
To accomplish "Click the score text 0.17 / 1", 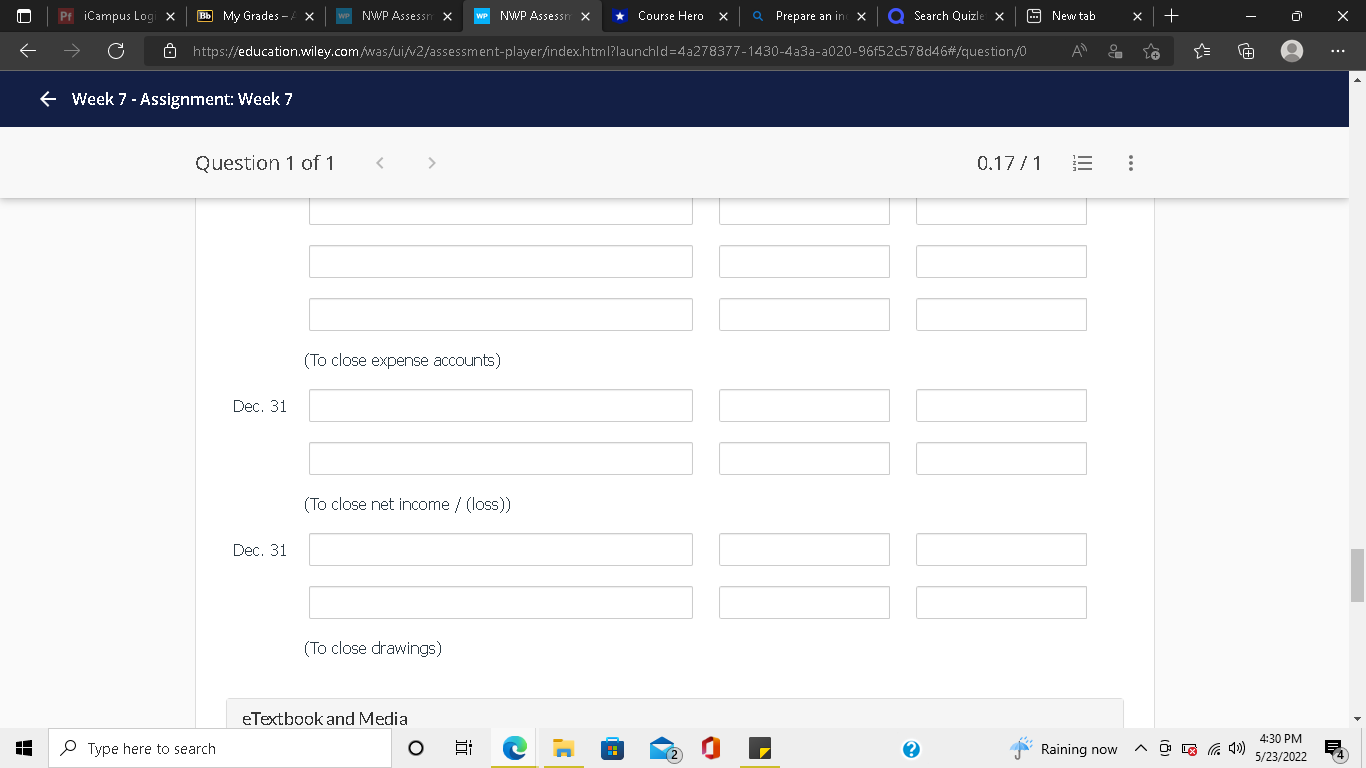I will click(1009, 163).
